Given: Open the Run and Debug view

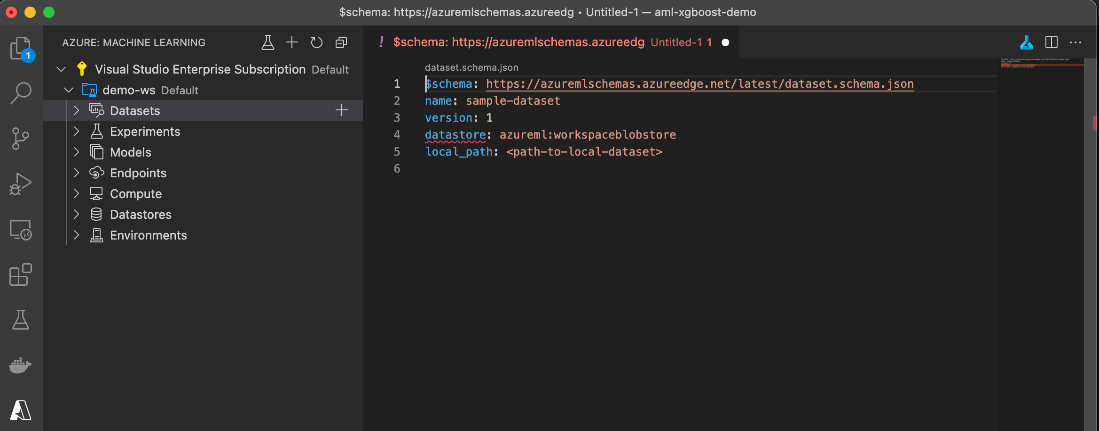Looking at the screenshot, I should 21,184.
